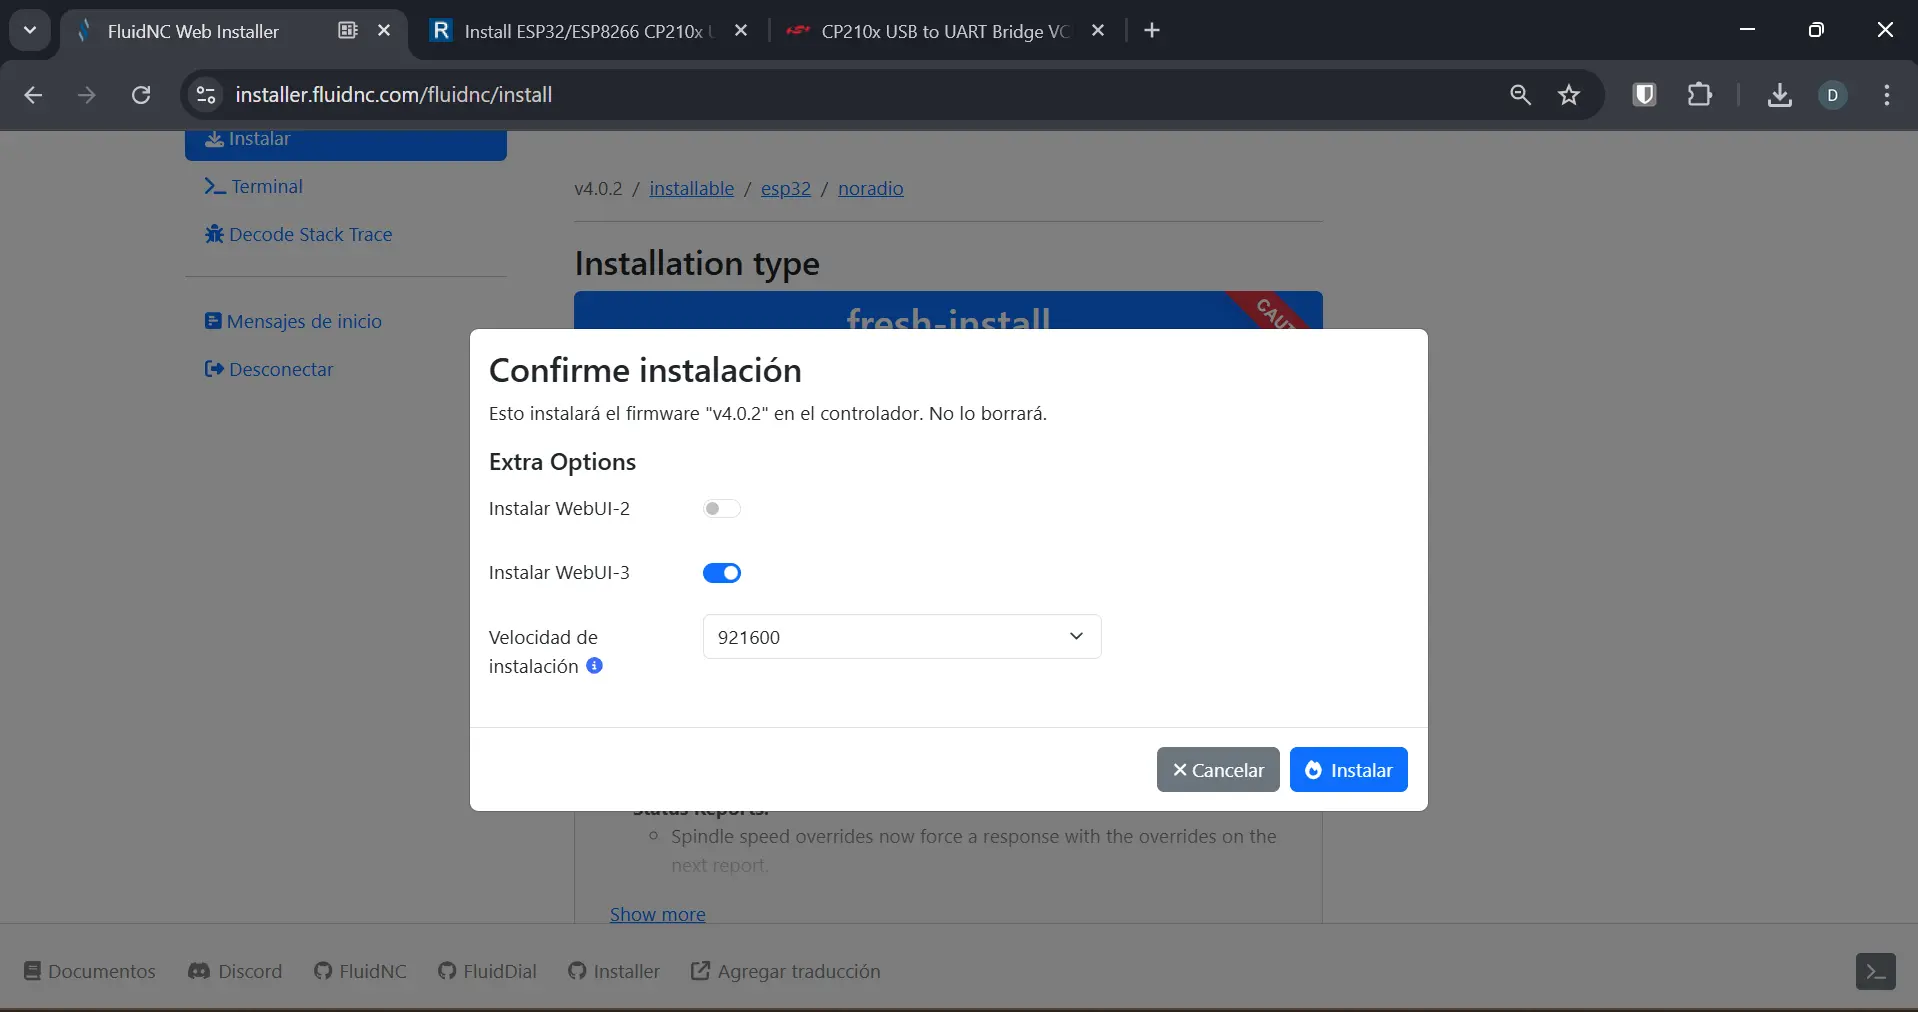Image resolution: width=1918 pixels, height=1012 pixels.
Task: Open the terminal toggle at bottom right
Action: point(1876,971)
